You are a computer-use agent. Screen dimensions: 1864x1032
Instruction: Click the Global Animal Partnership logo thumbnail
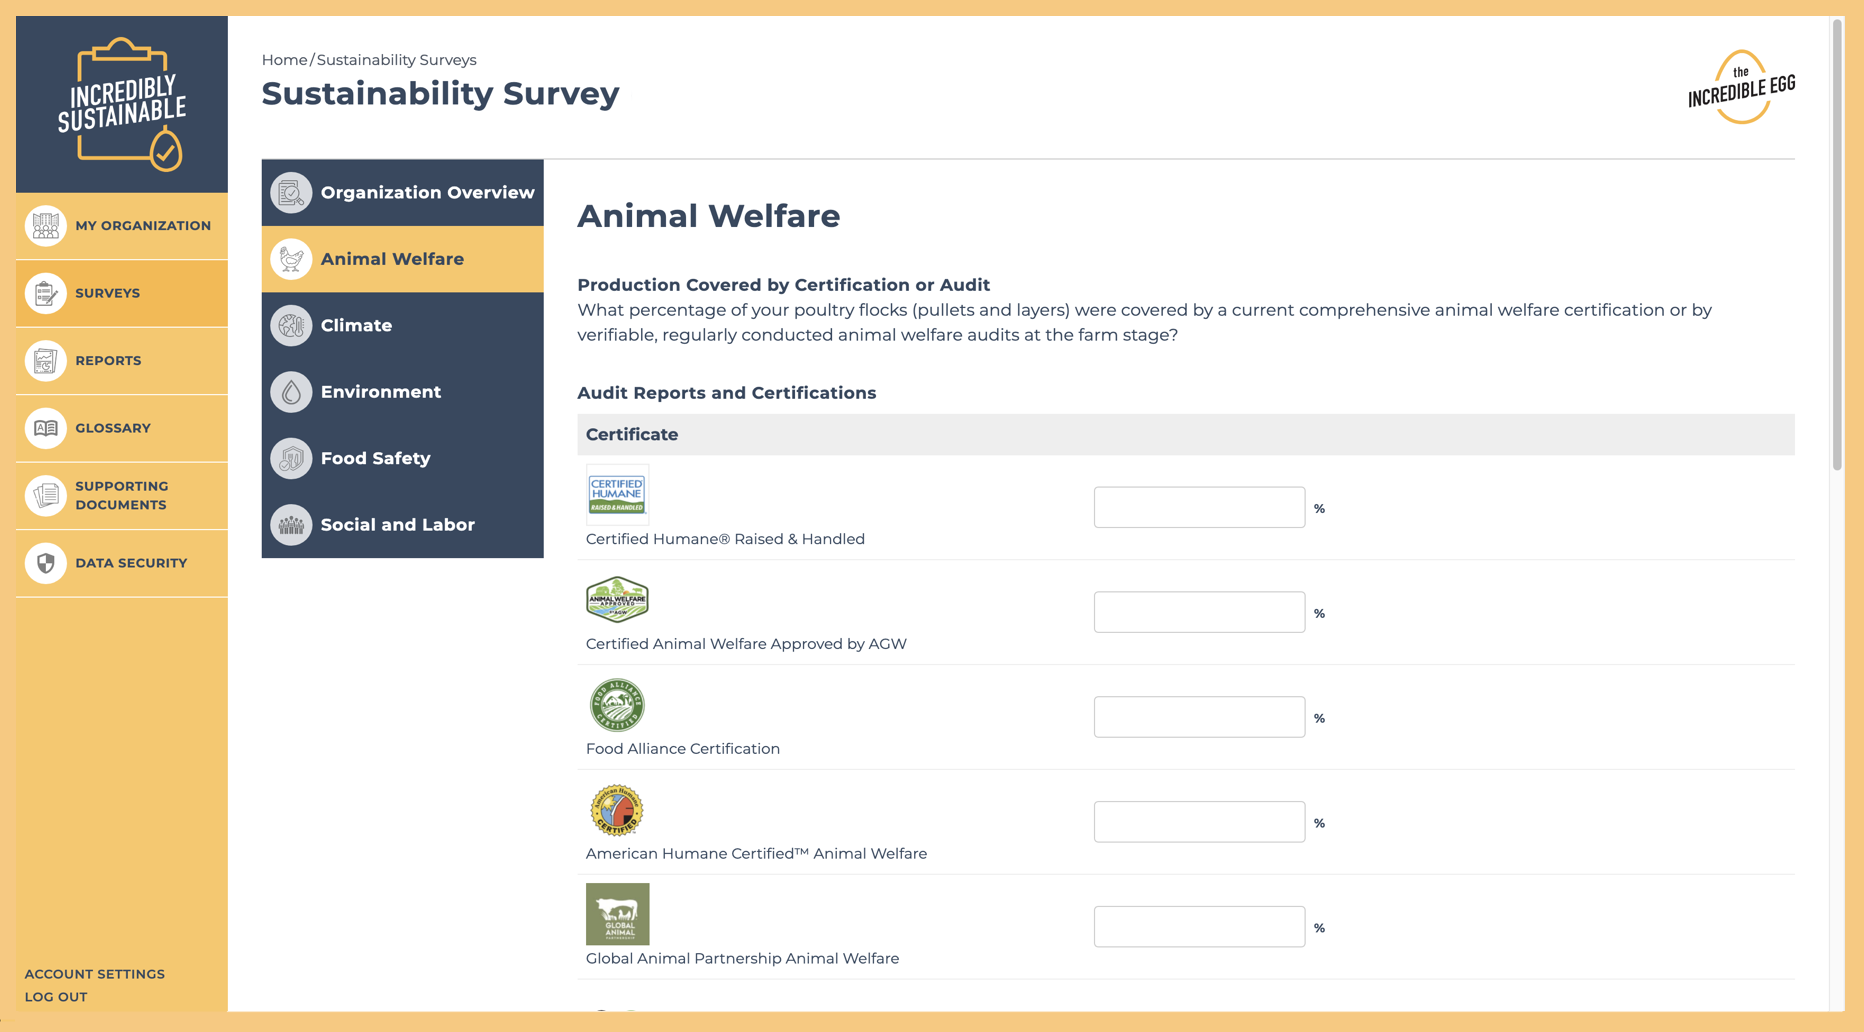[x=617, y=914]
